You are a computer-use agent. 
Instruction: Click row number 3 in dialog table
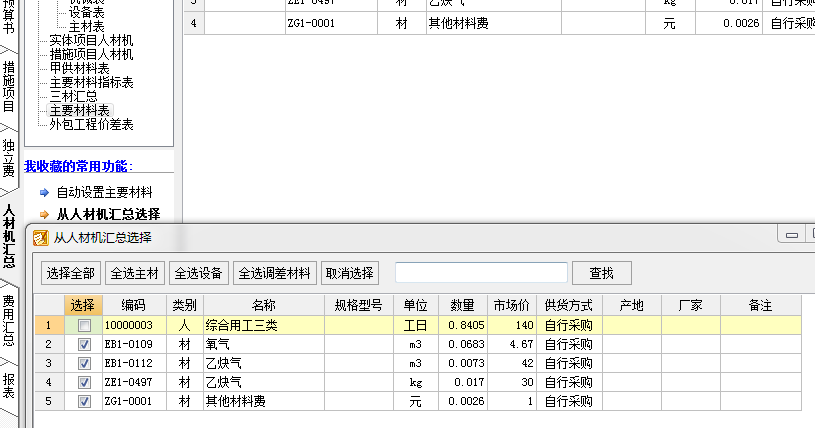point(49,363)
